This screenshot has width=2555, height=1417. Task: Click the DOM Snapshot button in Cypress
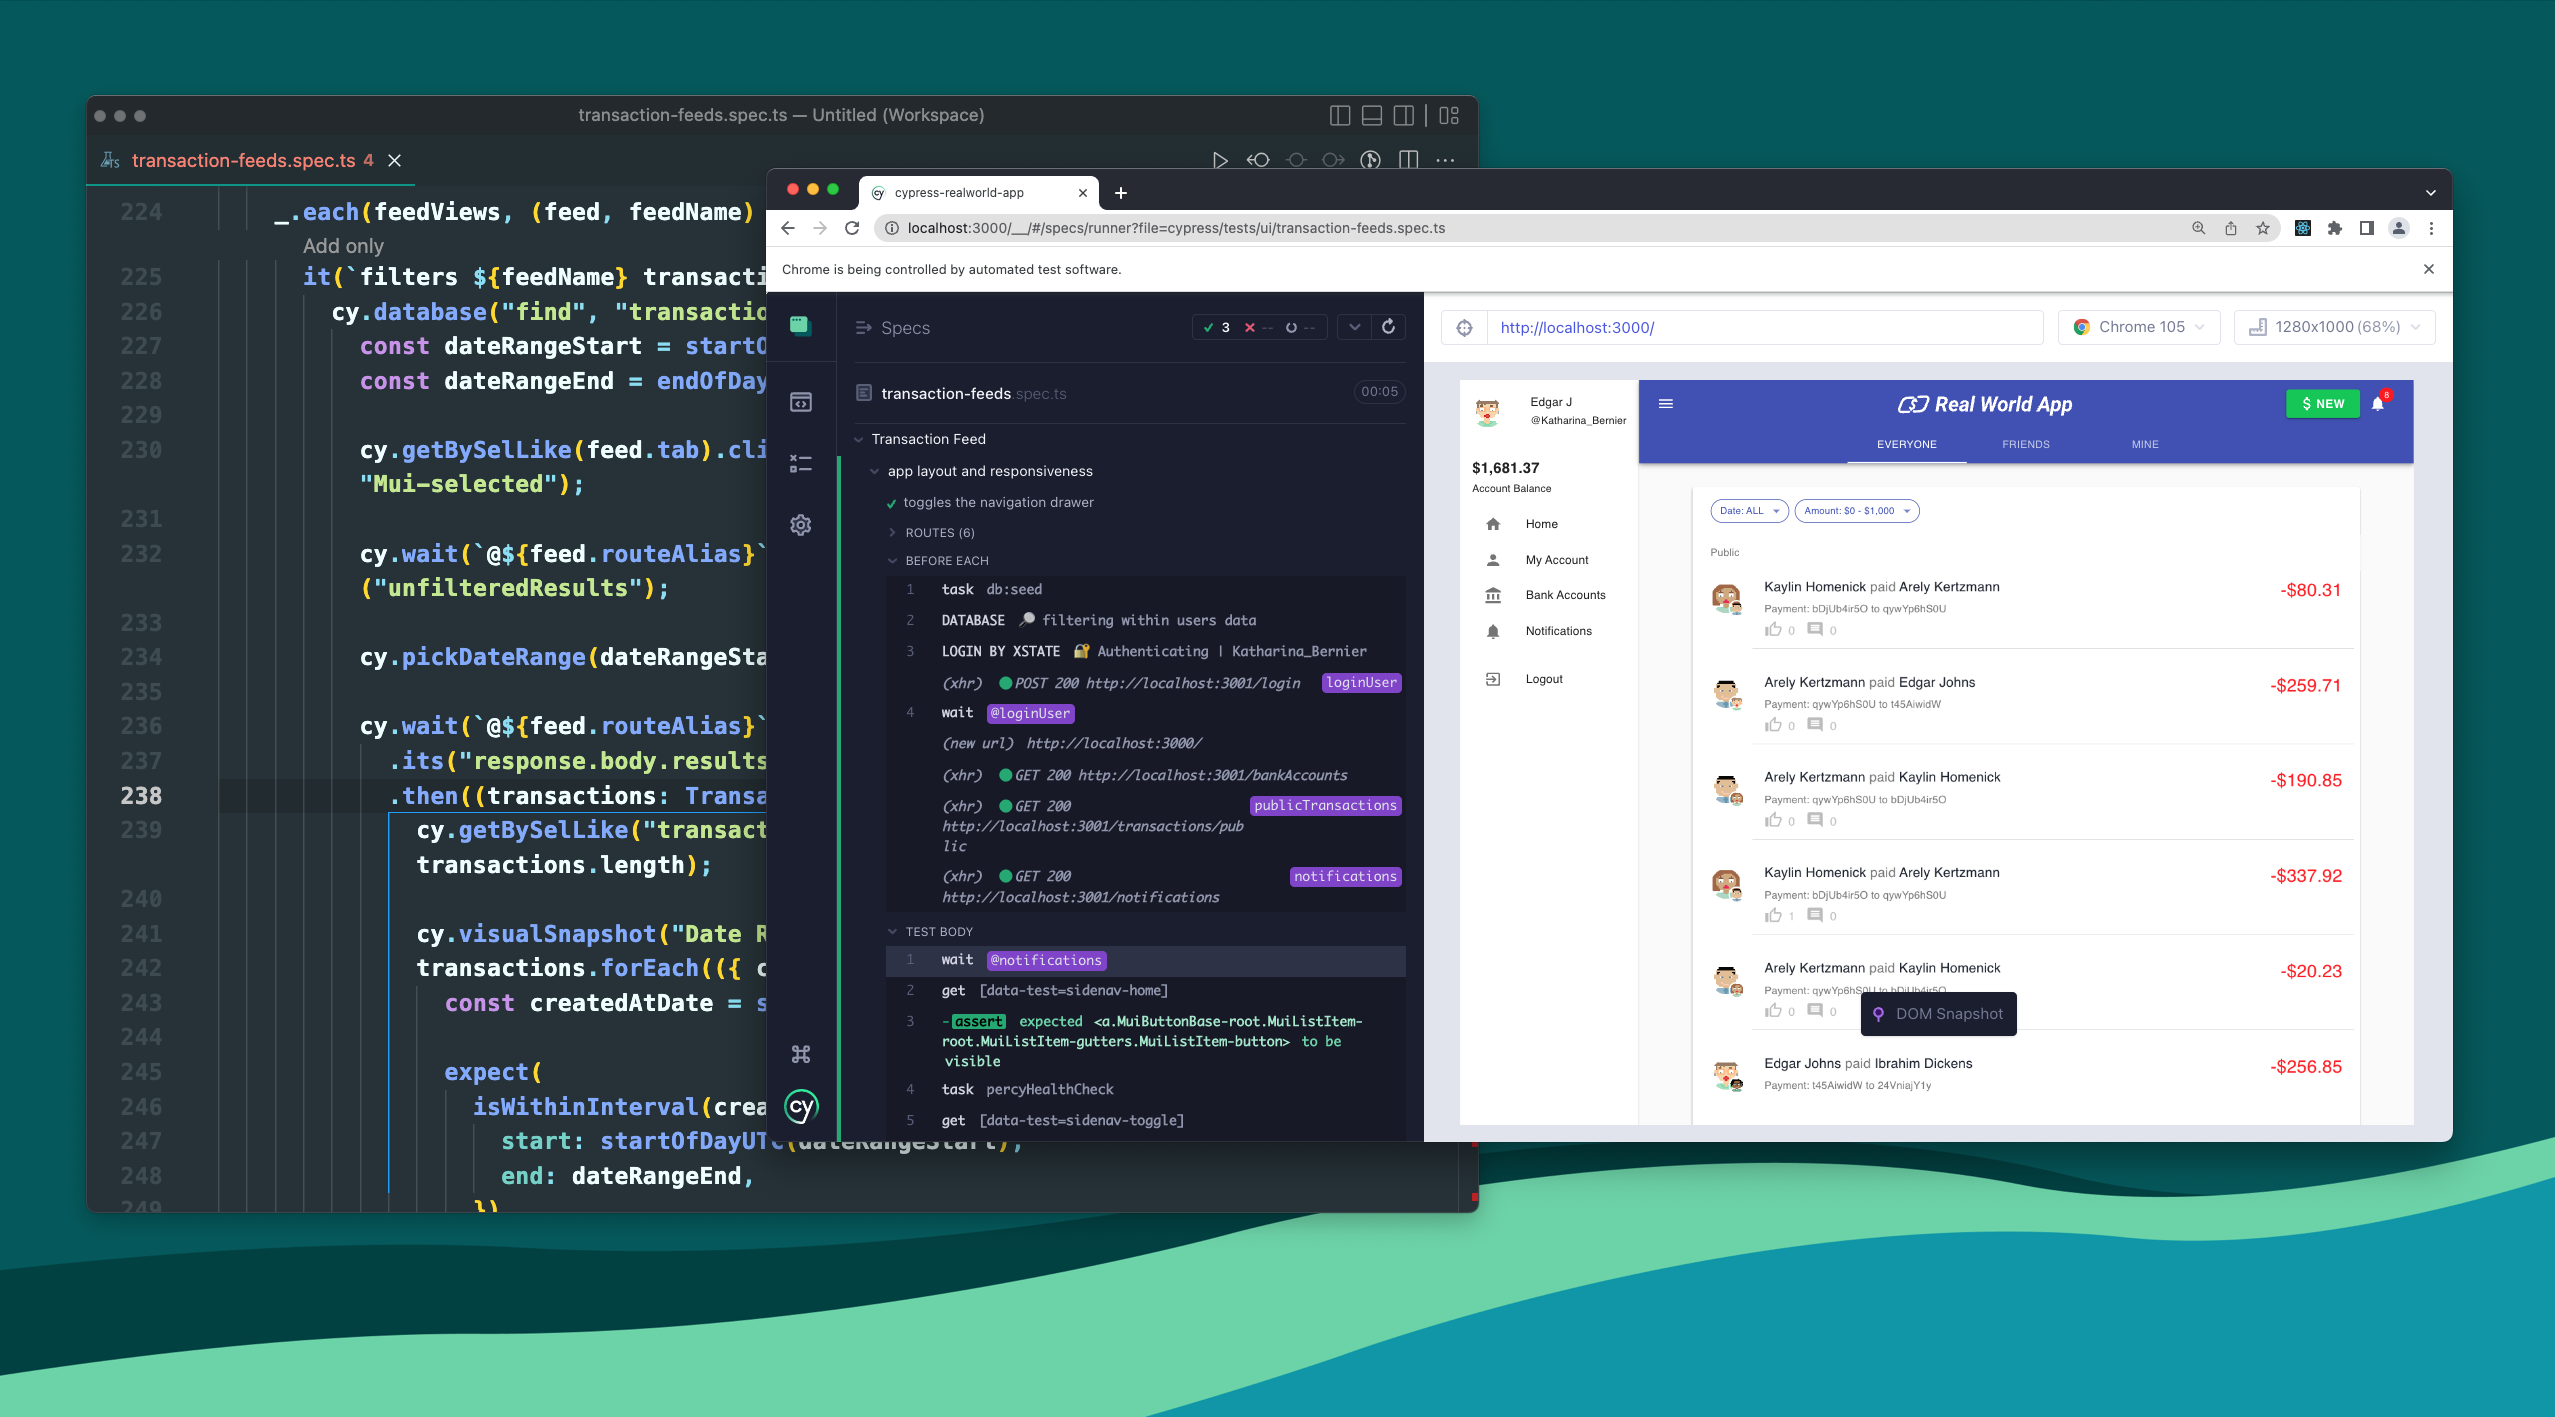coord(1939,1014)
